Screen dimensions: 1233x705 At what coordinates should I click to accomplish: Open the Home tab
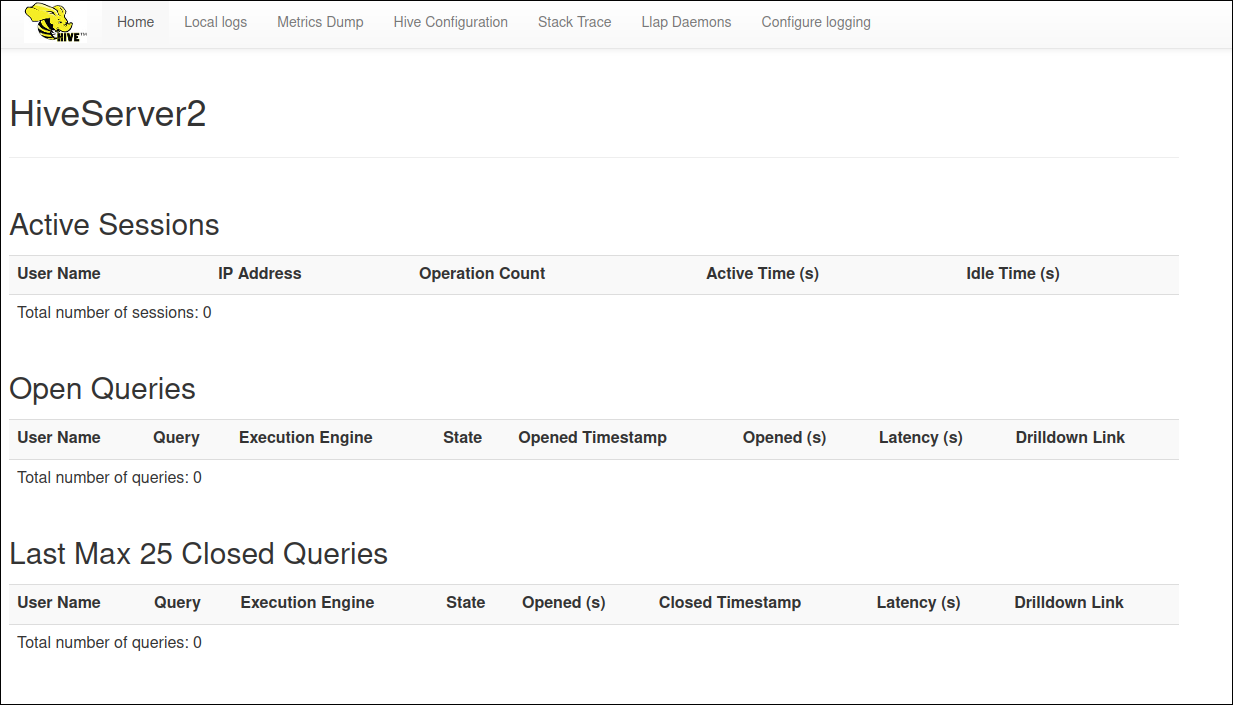click(136, 22)
